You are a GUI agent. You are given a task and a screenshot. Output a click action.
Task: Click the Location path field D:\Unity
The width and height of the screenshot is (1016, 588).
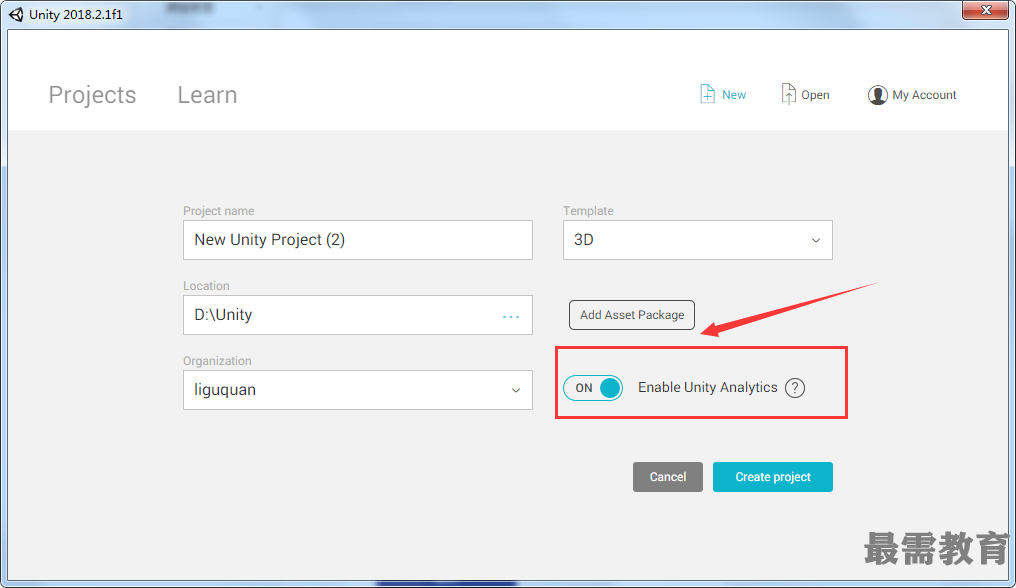tap(358, 315)
